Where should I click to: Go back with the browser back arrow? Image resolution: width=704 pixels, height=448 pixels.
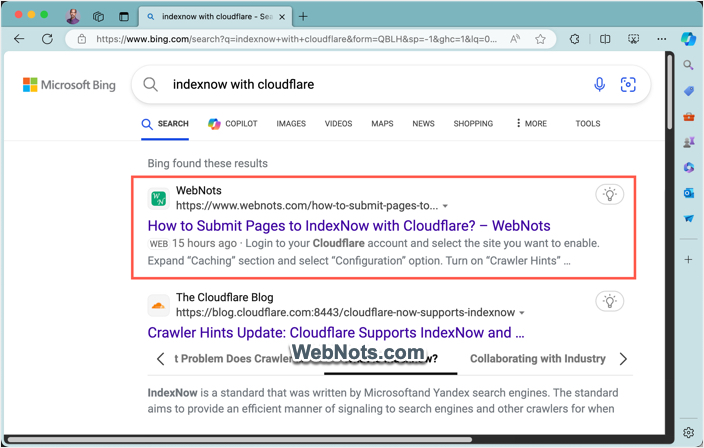[x=19, y=39]
